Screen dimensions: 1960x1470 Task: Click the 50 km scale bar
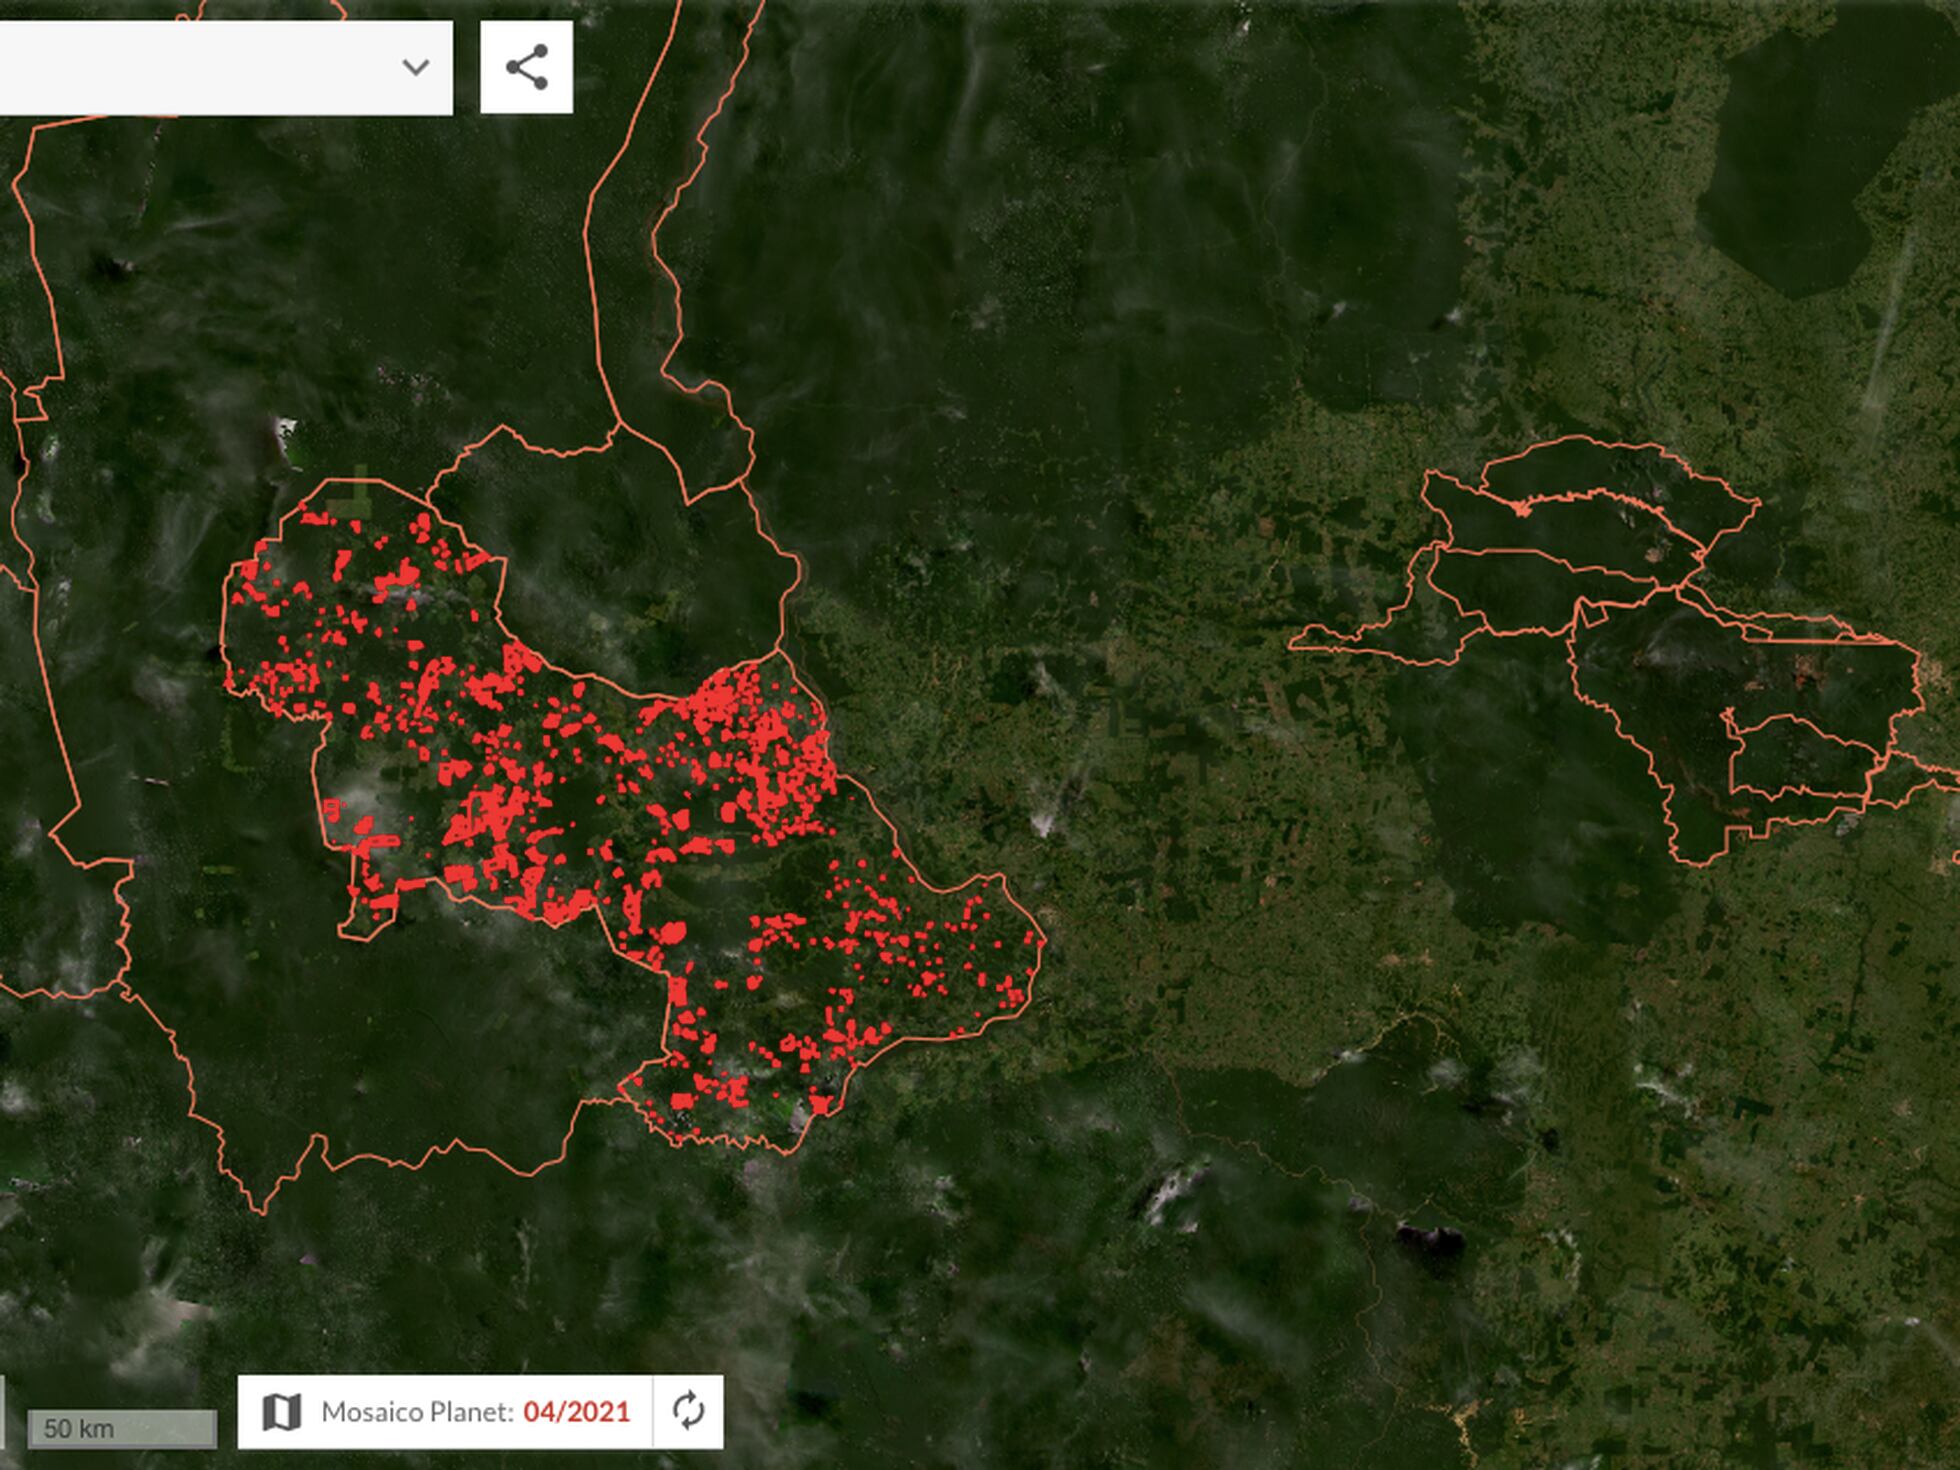[x=121, y=1428]
